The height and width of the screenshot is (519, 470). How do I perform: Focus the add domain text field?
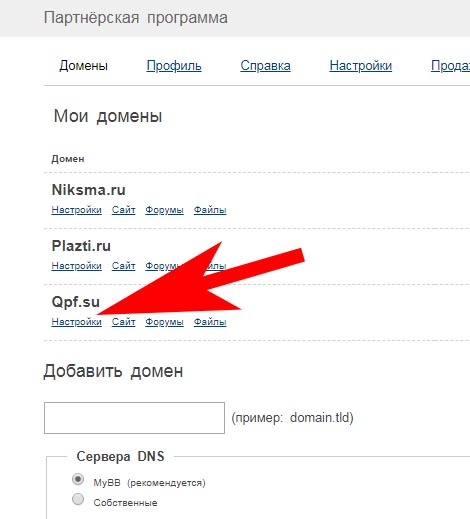coord(134,418)
